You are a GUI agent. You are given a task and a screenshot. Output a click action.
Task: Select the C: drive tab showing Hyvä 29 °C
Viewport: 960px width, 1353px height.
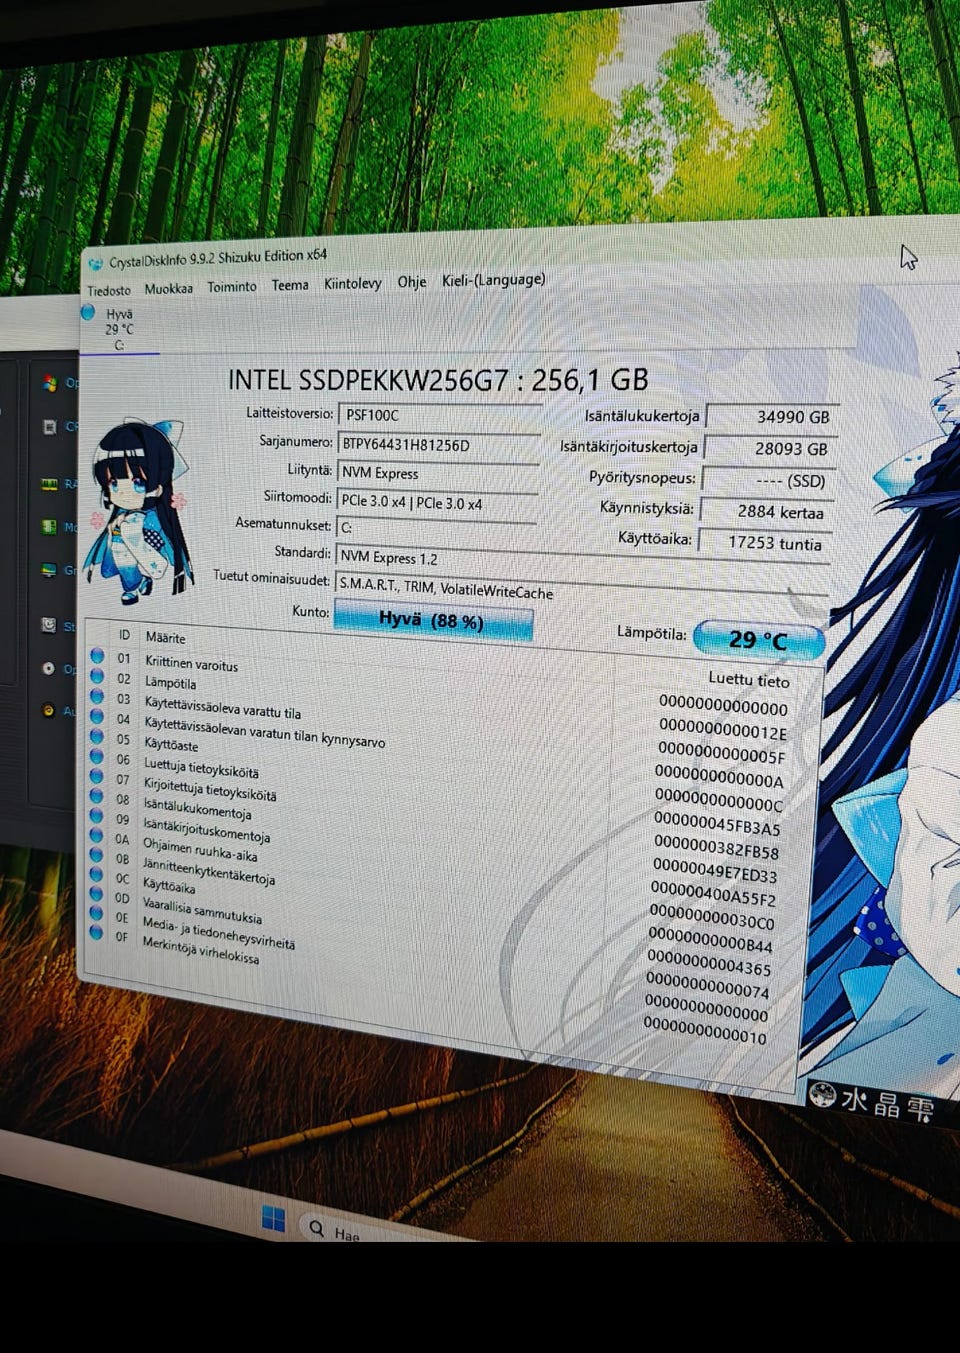(119, 329)
